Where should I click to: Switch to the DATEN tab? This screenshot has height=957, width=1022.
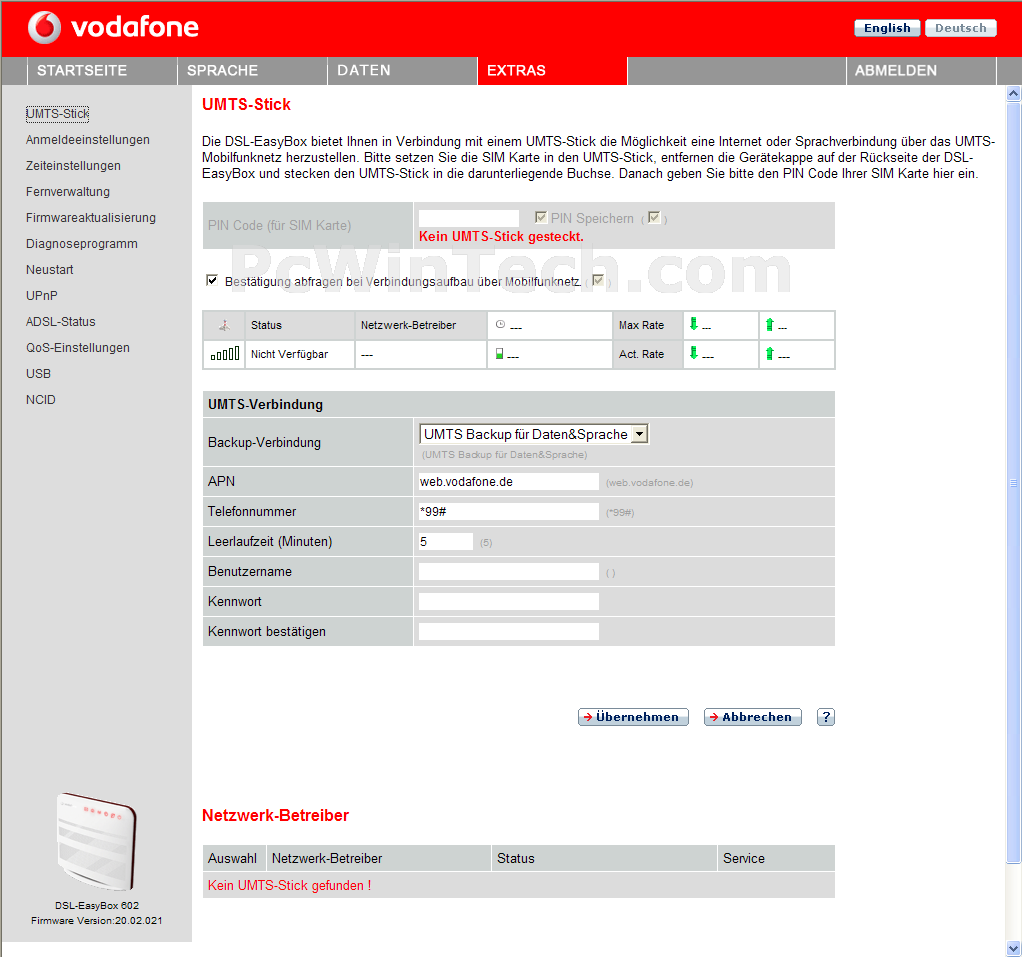402,70
